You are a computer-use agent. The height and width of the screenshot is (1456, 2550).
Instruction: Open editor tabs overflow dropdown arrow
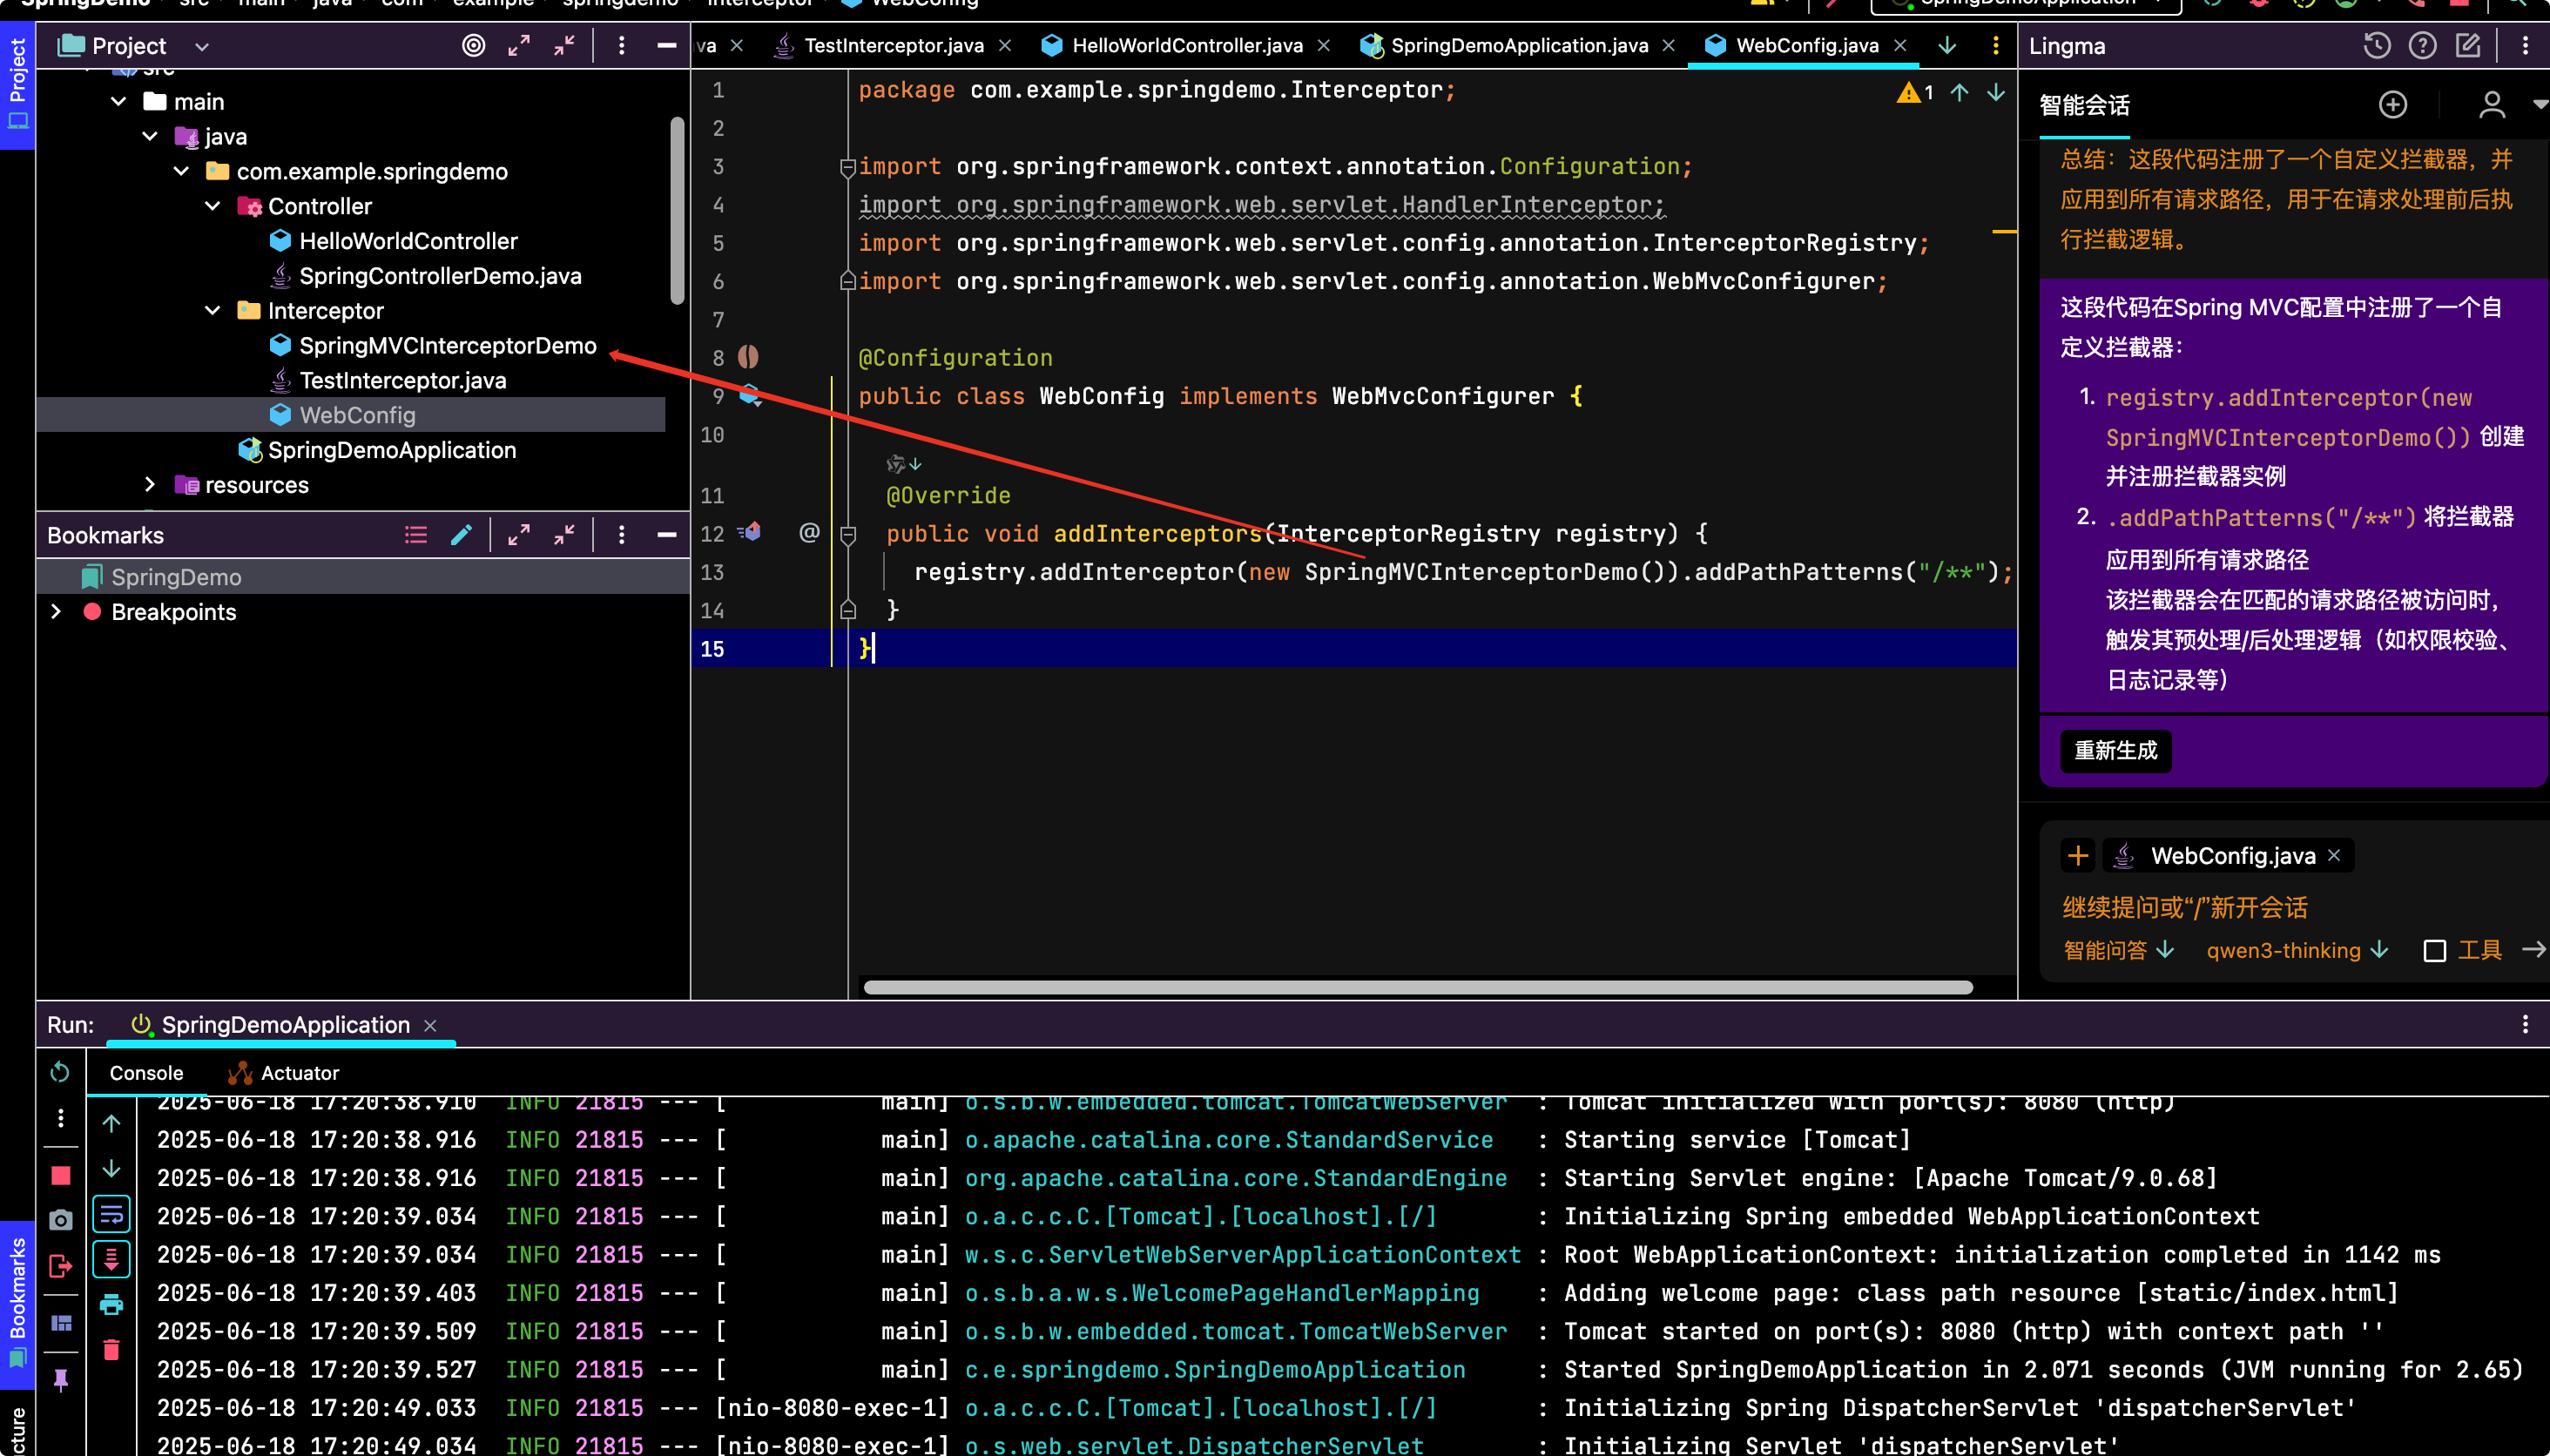pos(1947,45)
